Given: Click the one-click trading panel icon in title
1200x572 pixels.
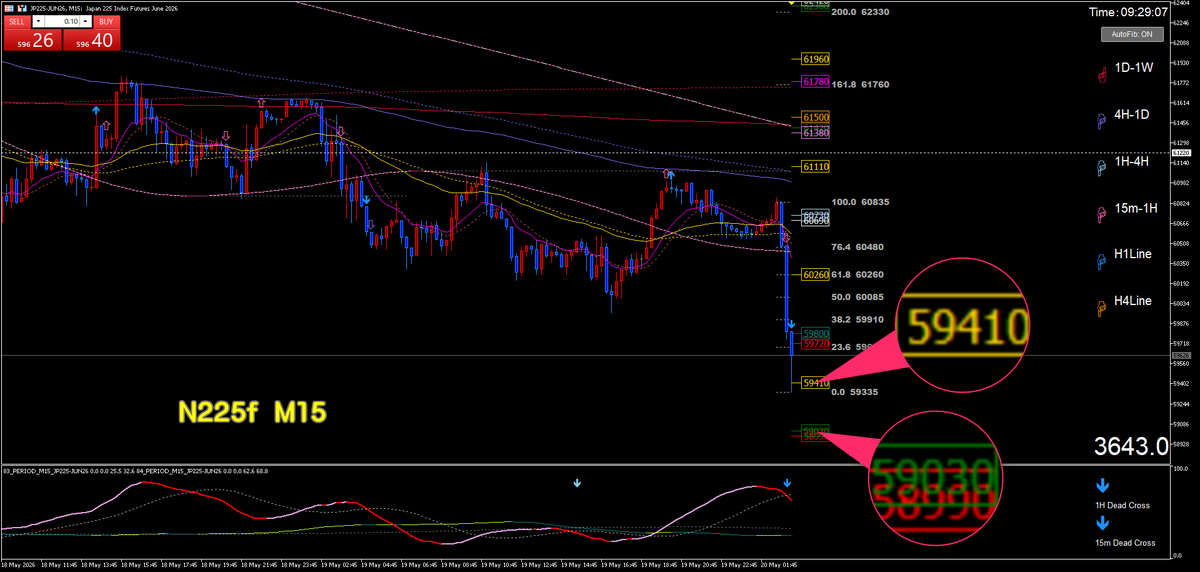Looking at the screenshot, I should pos(8,6).
